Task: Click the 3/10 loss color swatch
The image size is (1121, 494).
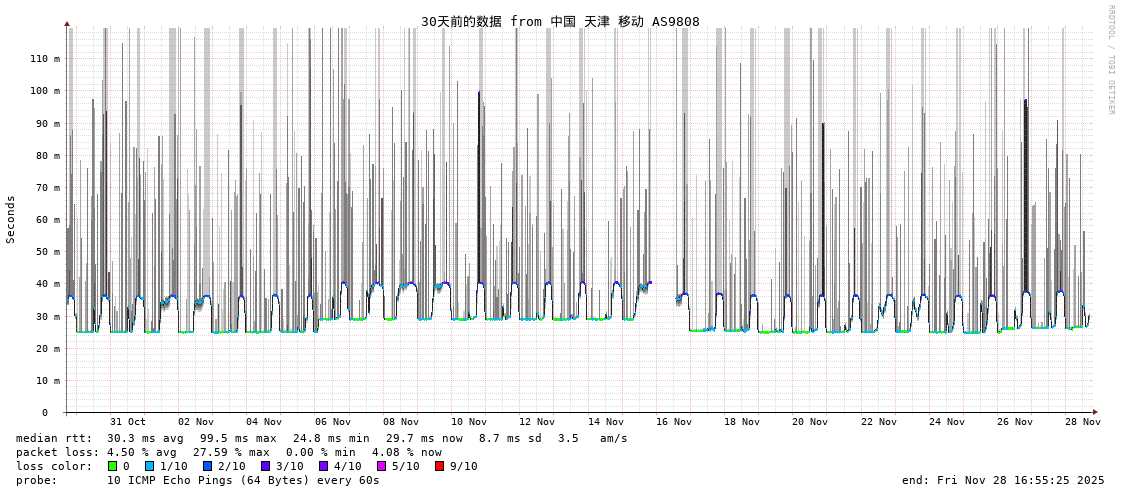Action: [x=266, y=466]
